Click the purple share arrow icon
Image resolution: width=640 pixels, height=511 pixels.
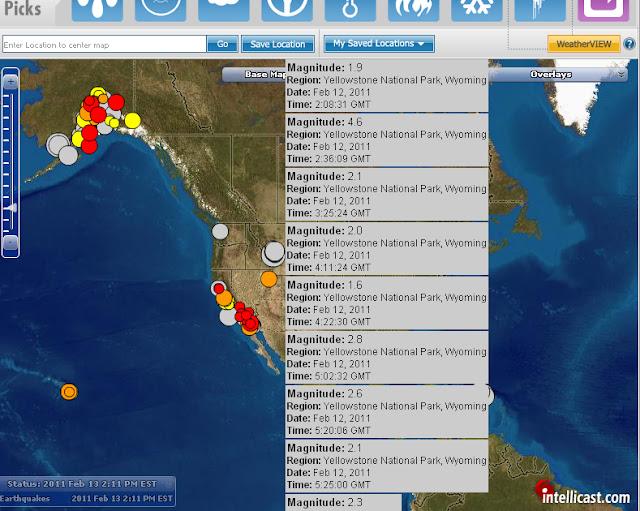point(603,10)
